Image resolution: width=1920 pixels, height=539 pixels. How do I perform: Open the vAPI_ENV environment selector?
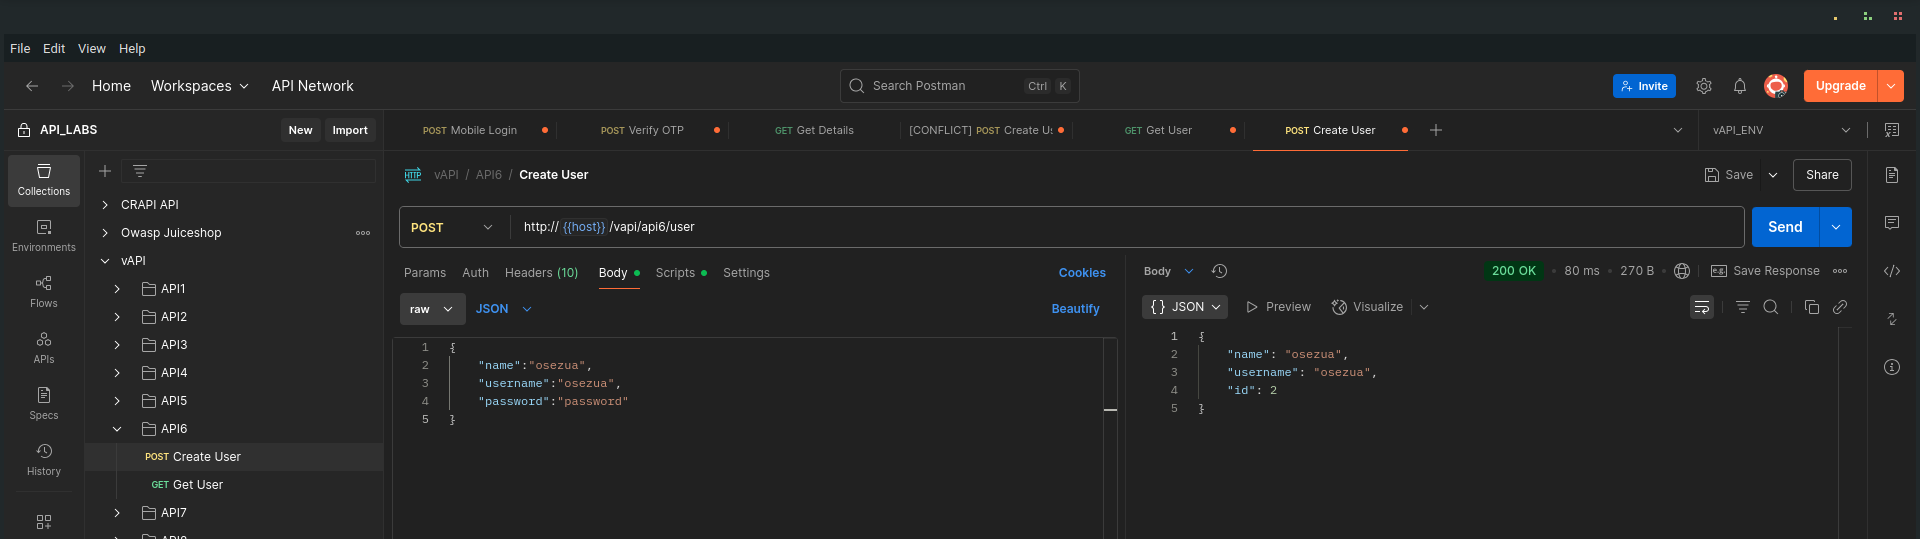(1781, 130)
